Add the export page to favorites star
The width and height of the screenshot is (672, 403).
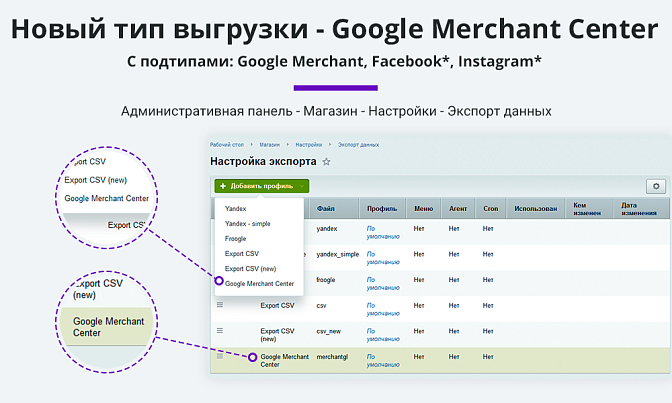pyautogui.click(x=326, y=162)
